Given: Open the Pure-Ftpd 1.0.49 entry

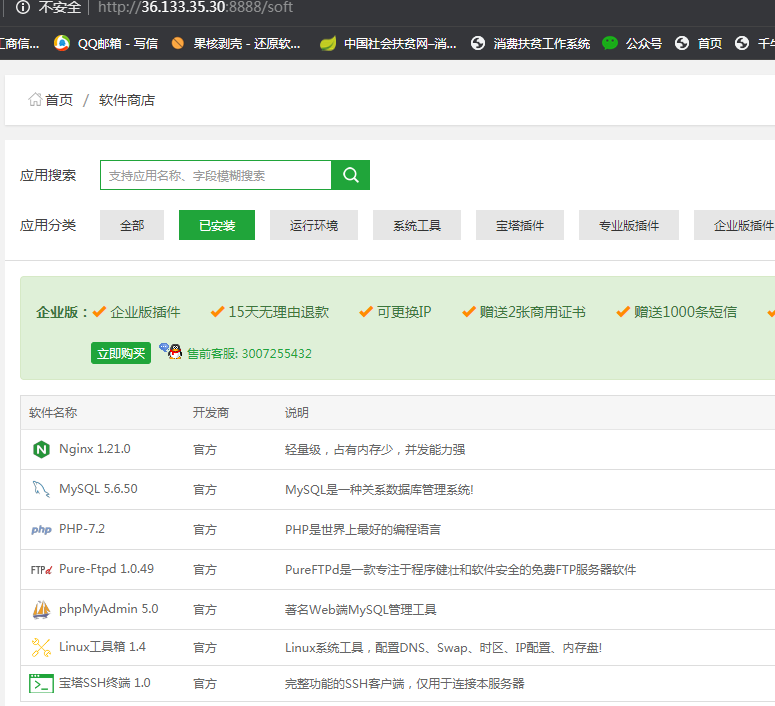Looking at the screenshot, I should [106, 569].
